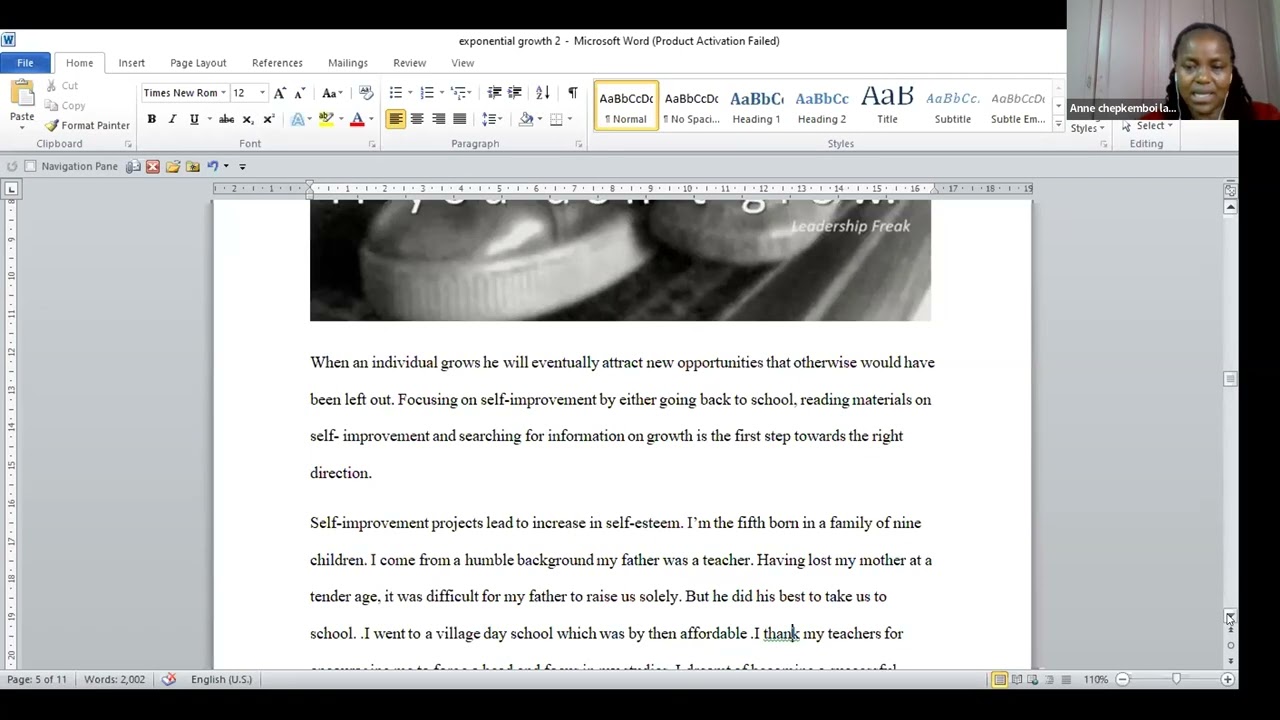Screen dimensions: 1280x720
Task: Open the font name dropdown
Action: [x=223, y=93]
